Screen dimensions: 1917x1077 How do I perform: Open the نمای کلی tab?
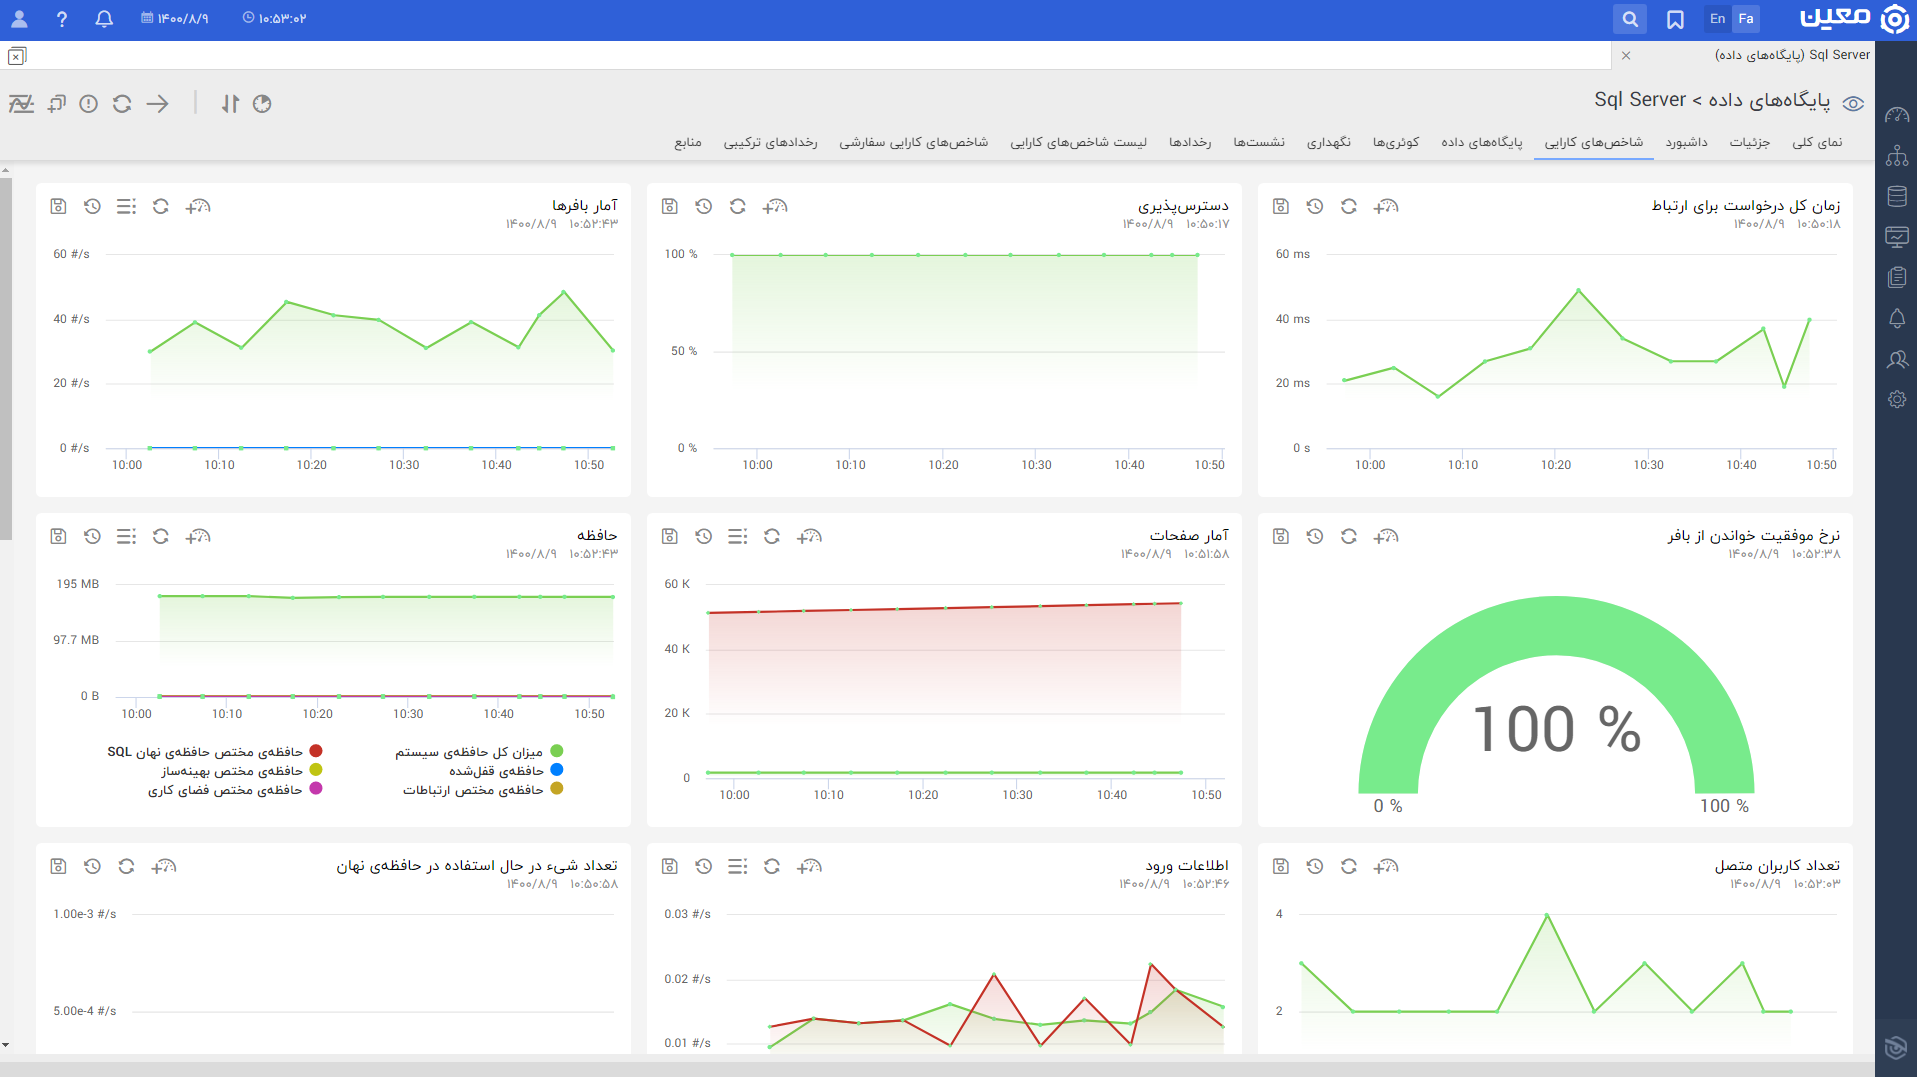pyautogui.click(x=1817, y=142)
